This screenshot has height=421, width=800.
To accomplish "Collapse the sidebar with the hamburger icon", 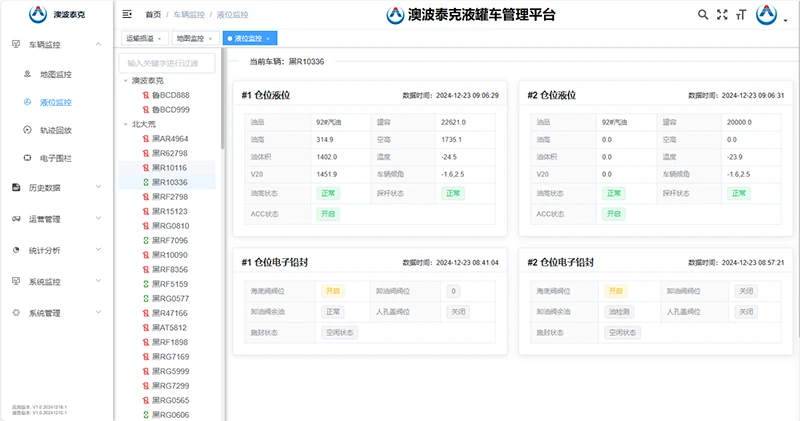I will 127,14.
